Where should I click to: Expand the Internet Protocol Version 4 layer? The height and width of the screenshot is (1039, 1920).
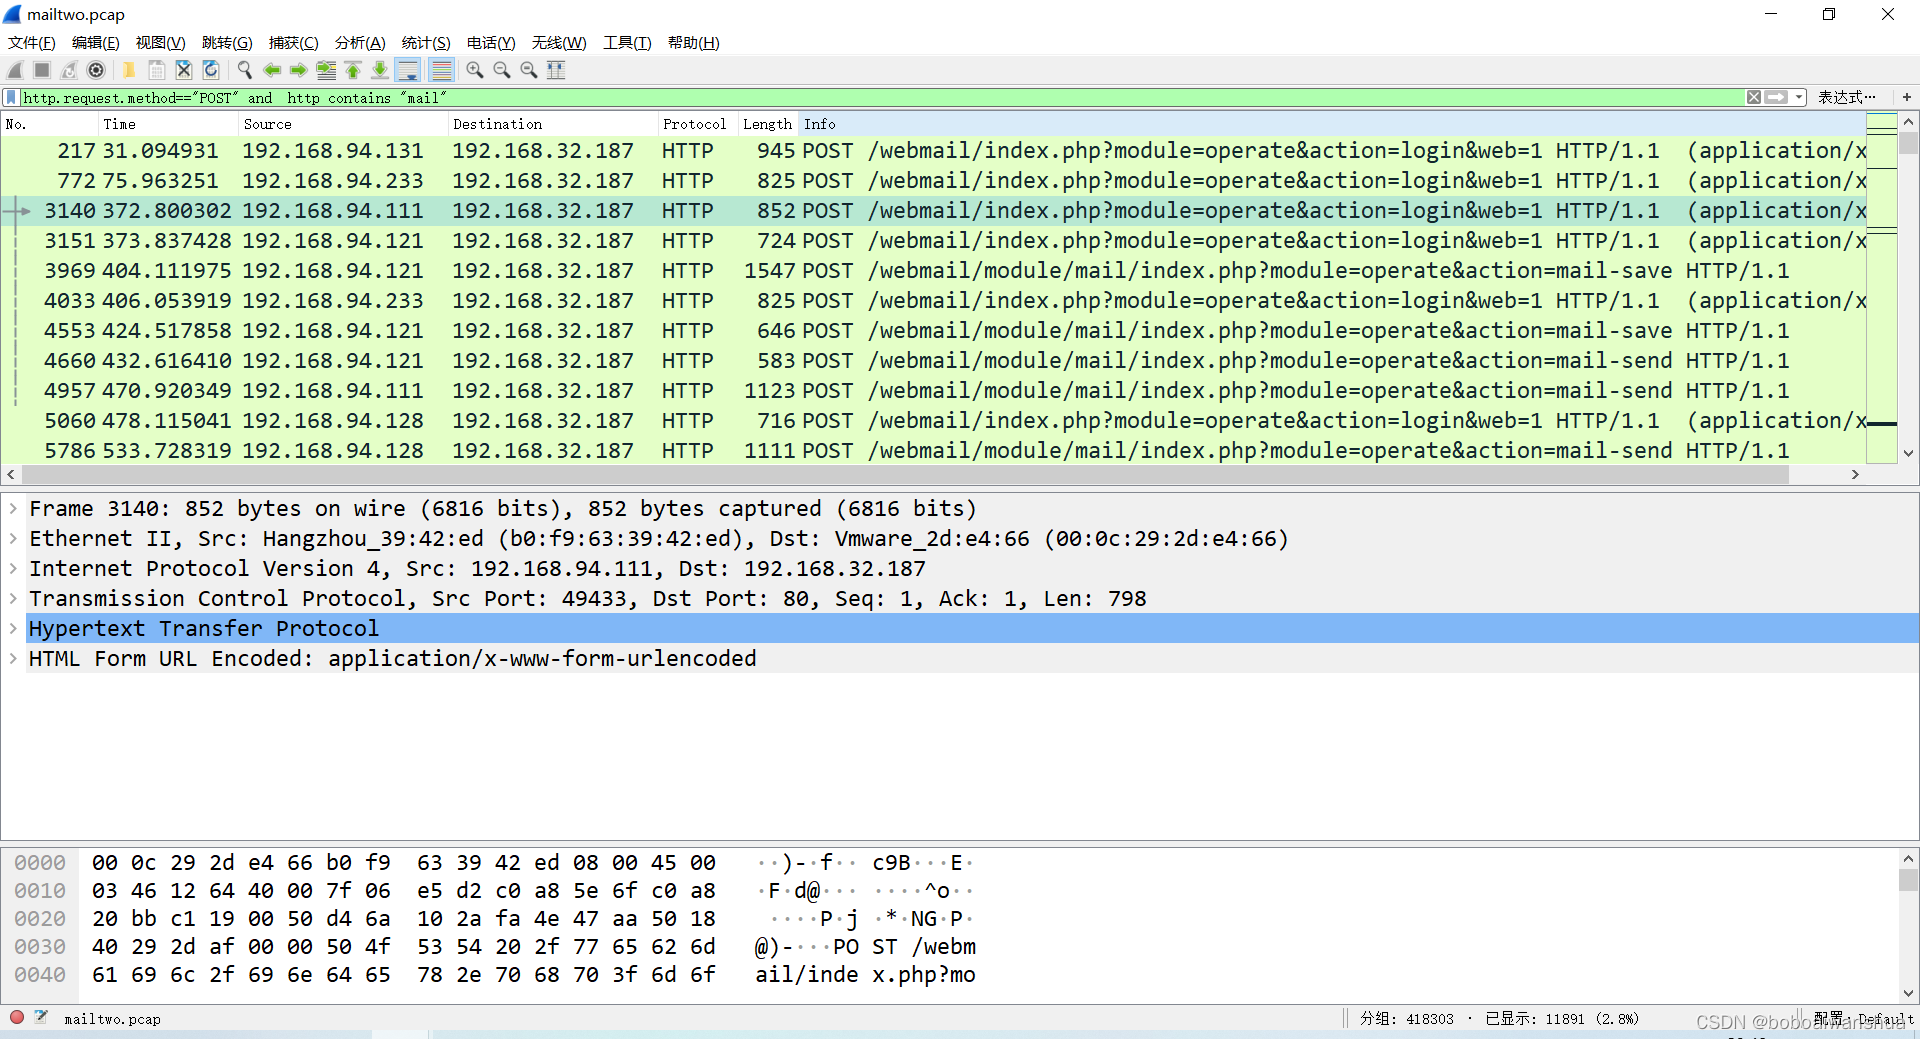coord(13,569)
